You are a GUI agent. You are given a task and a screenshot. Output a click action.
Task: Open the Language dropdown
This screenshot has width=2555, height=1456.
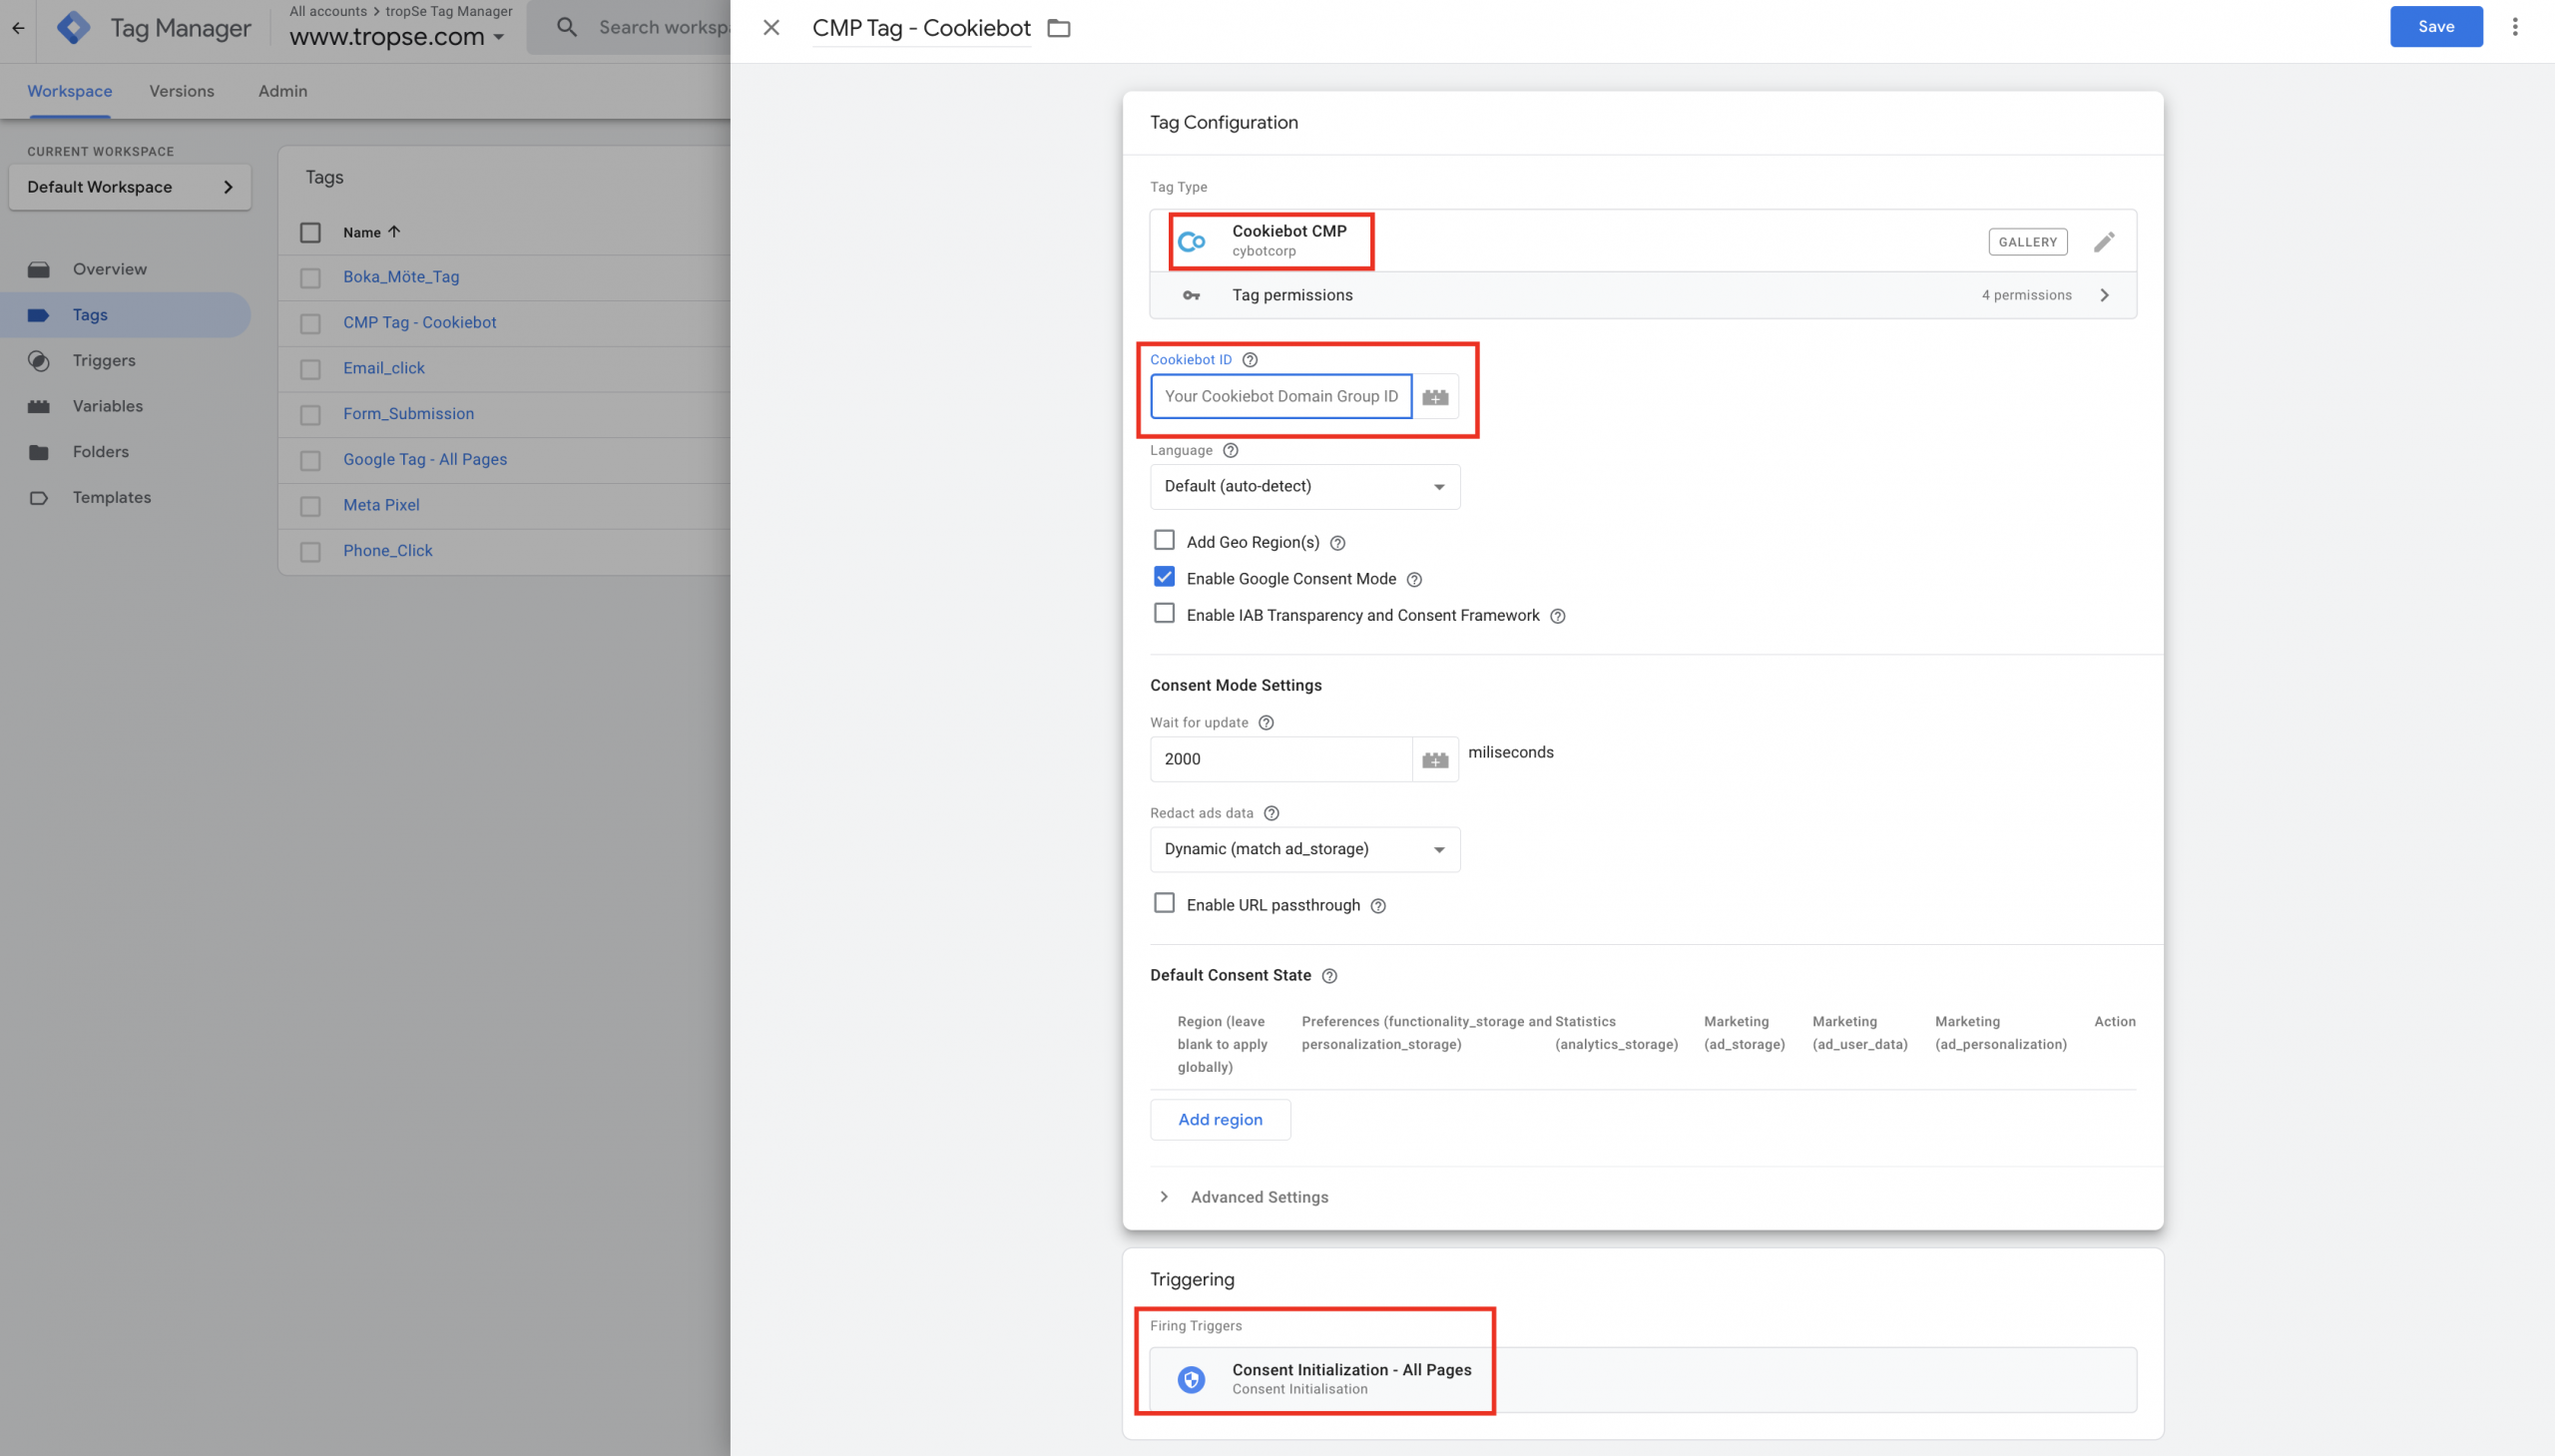point(1304,487)
